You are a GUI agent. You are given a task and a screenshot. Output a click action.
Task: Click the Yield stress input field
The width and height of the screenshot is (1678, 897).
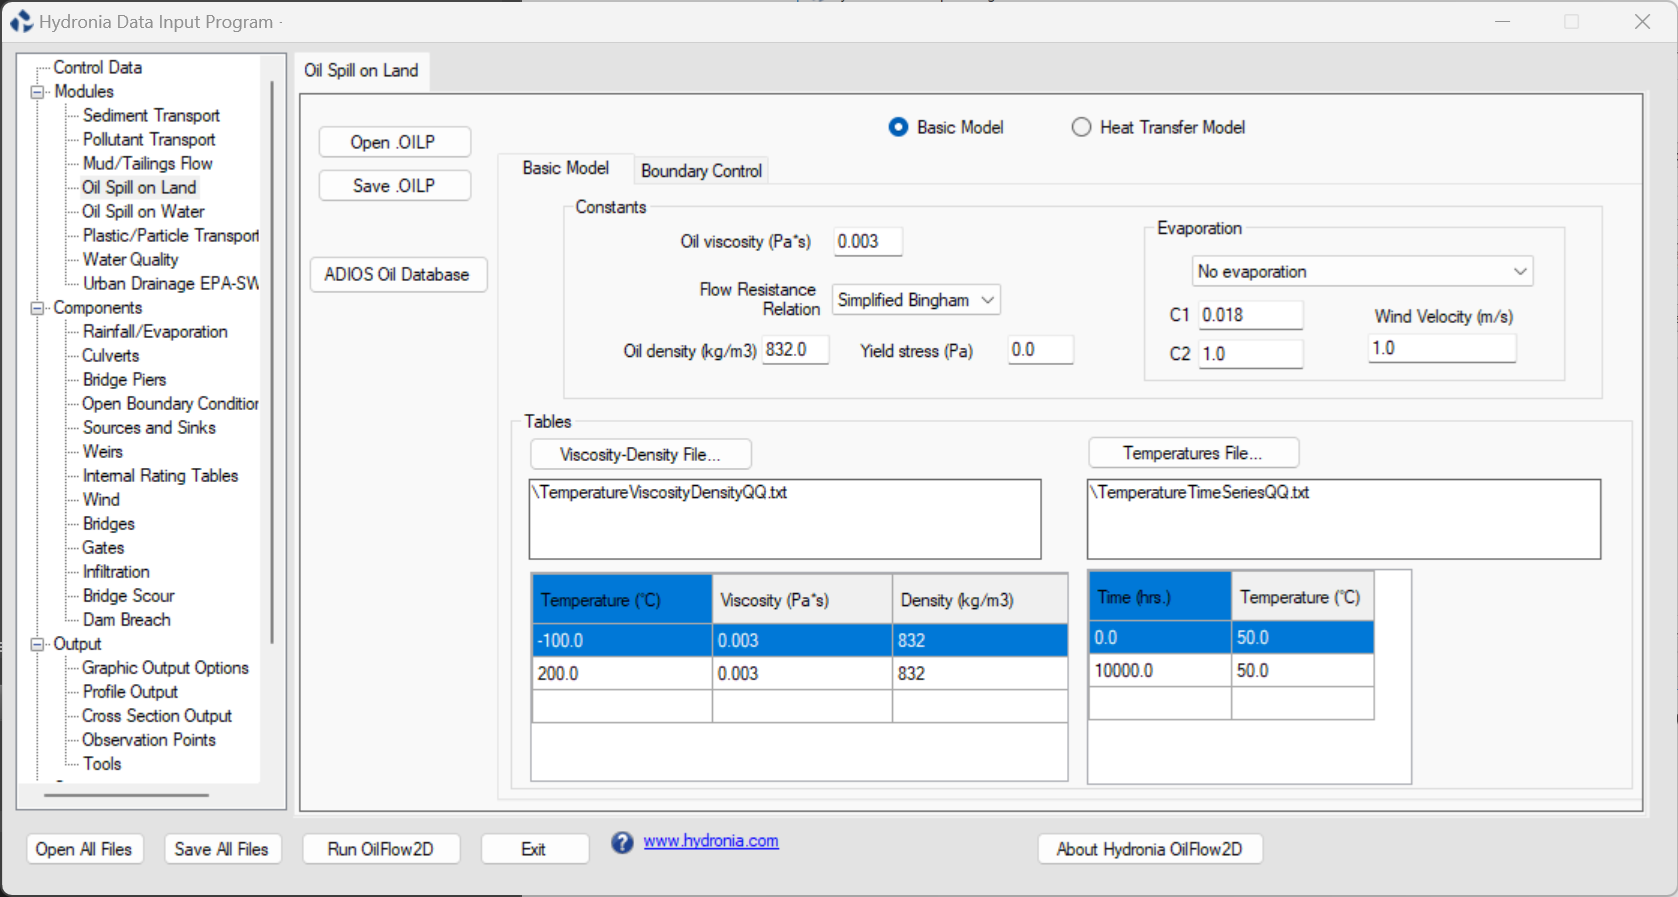coord(1040,350)
